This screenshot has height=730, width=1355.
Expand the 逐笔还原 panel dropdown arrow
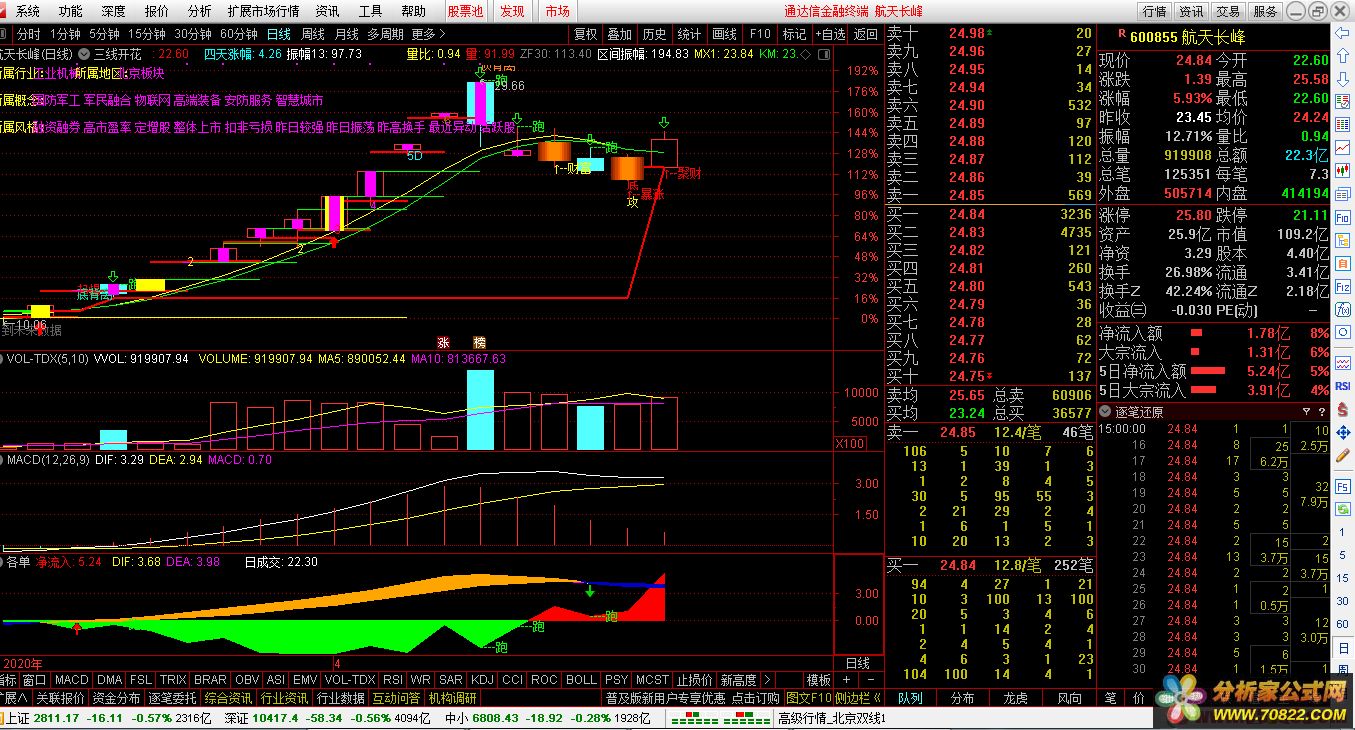(x=1104, y=412)
